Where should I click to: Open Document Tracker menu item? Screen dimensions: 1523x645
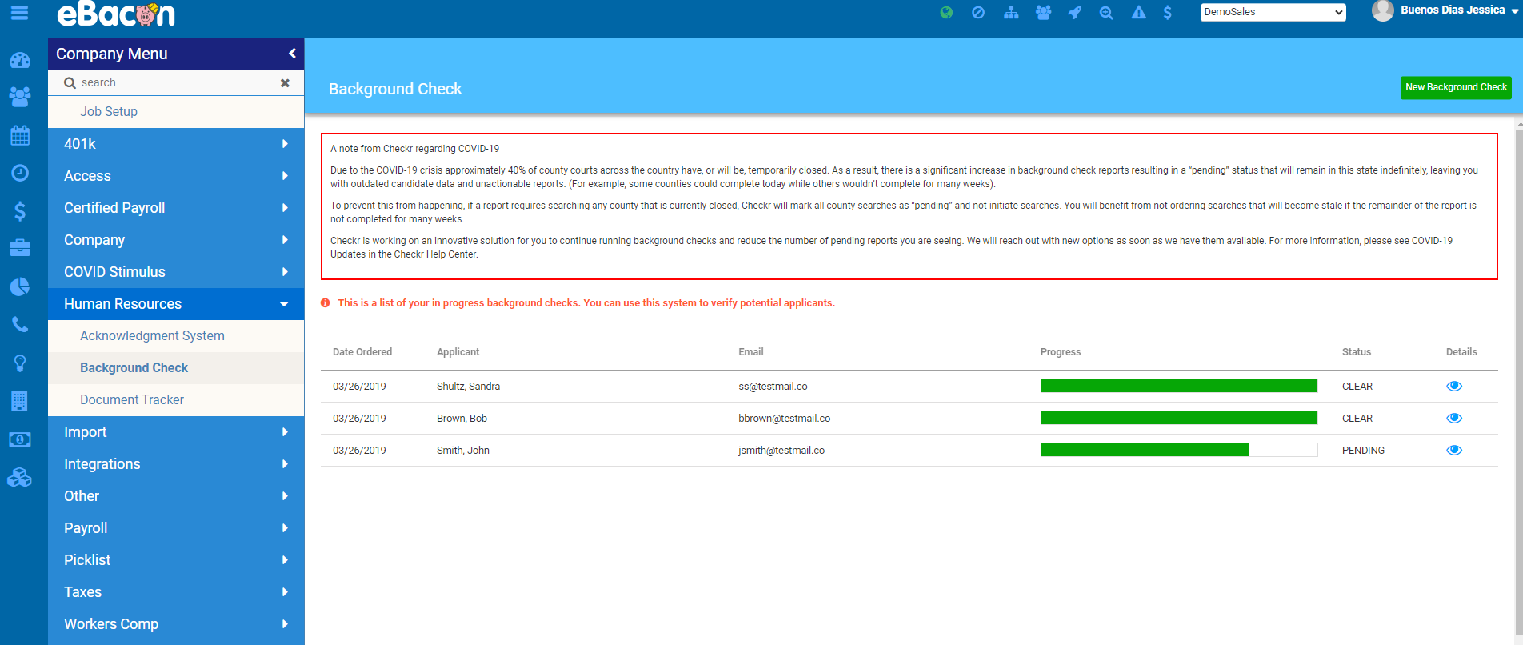176,400
